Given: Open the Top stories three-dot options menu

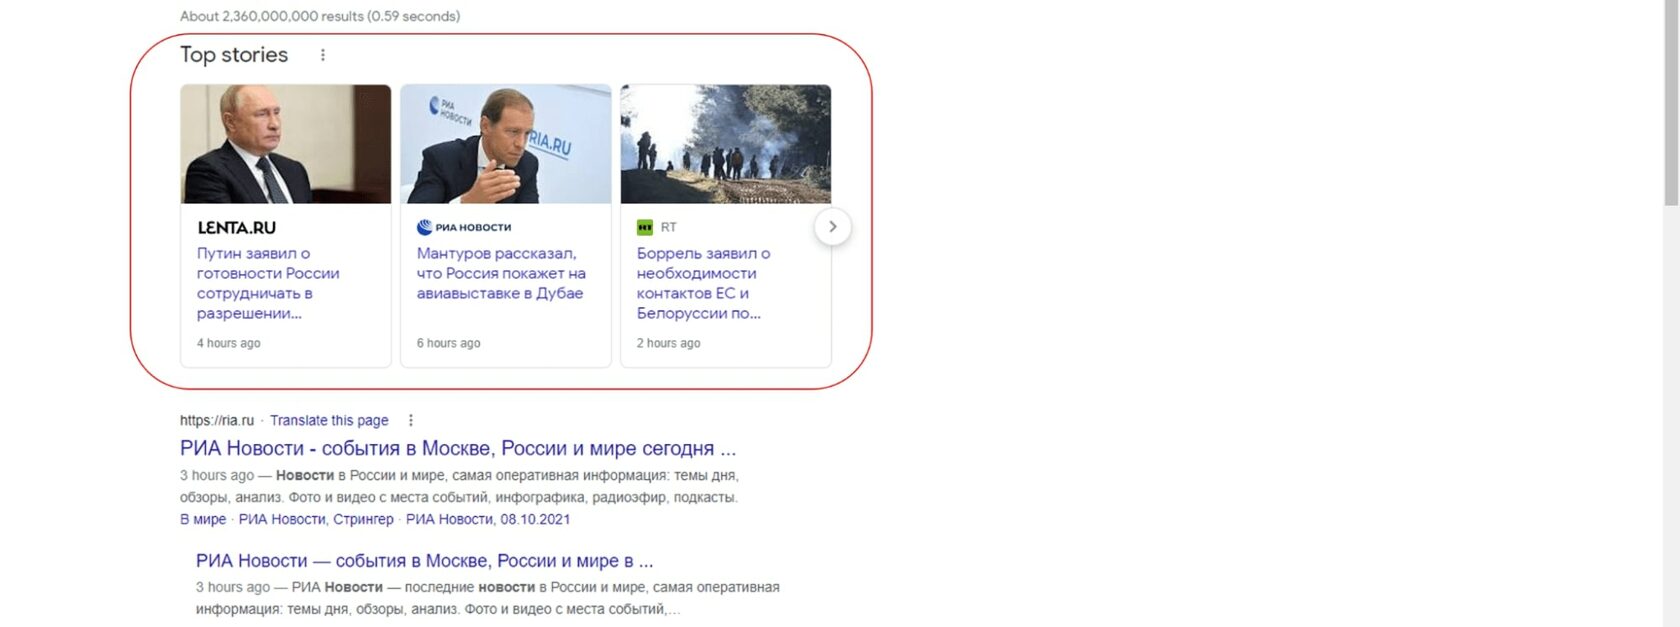Looking at the screenshot, I should [x=322, y=55].
